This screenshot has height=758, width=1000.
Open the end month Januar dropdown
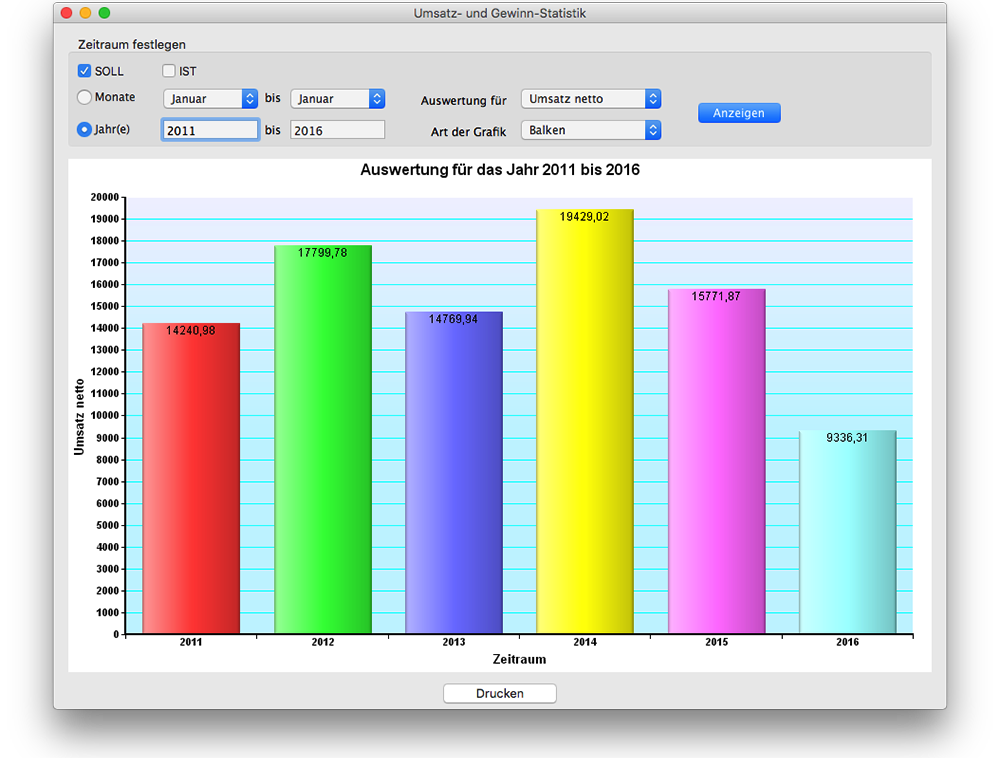click(x=338, y=99)
